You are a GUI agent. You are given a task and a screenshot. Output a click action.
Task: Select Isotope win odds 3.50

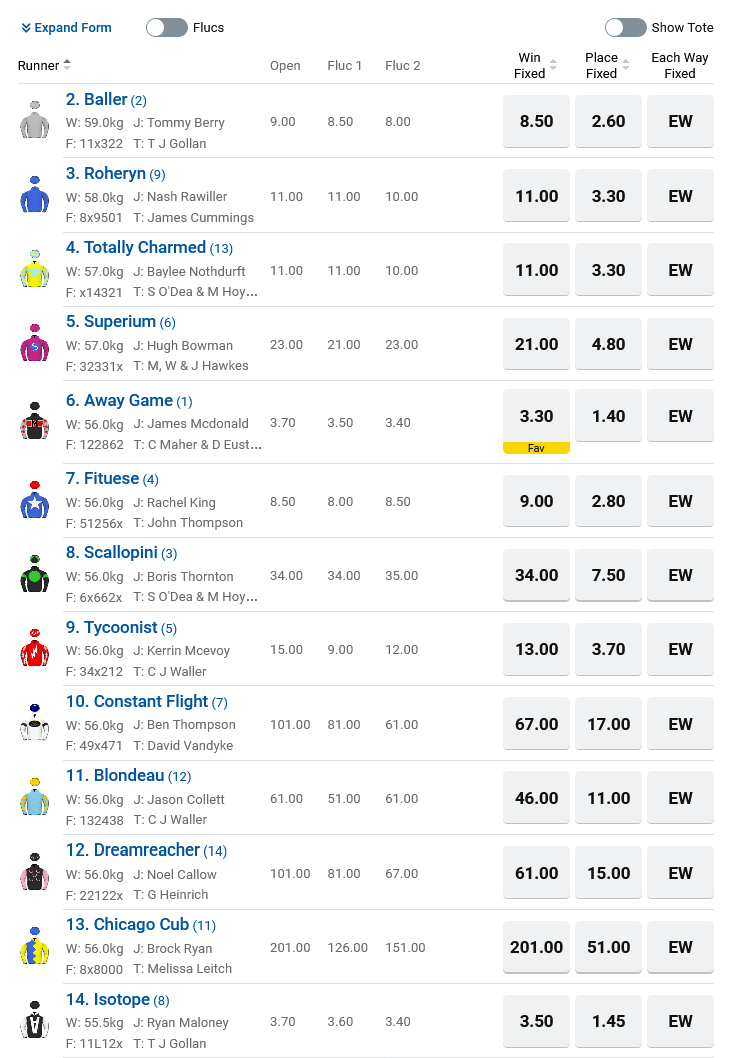536,1021
